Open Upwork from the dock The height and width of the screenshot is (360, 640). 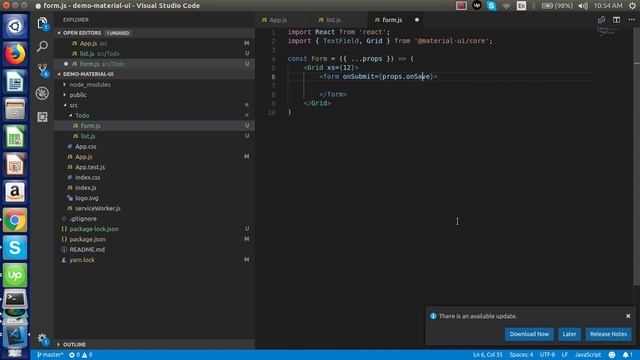[x=15, y=275]
